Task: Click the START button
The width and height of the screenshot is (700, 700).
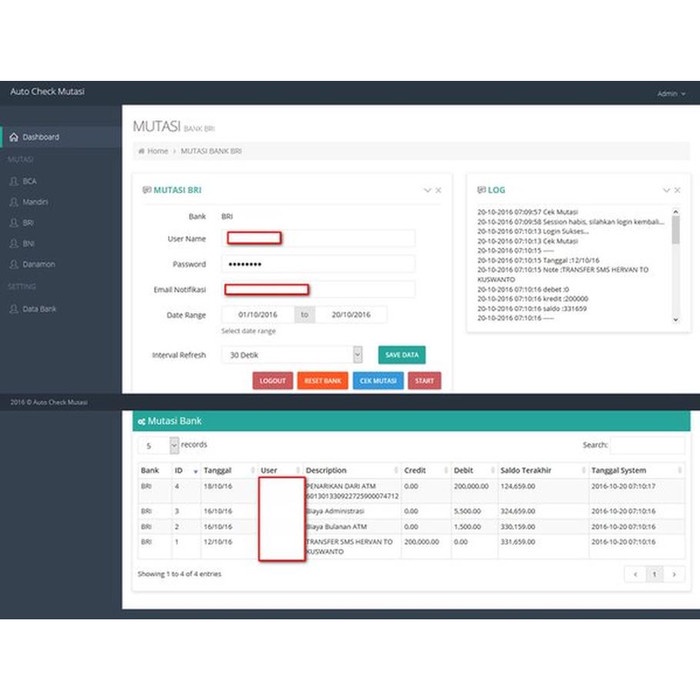Action: [x=424, y=381]
